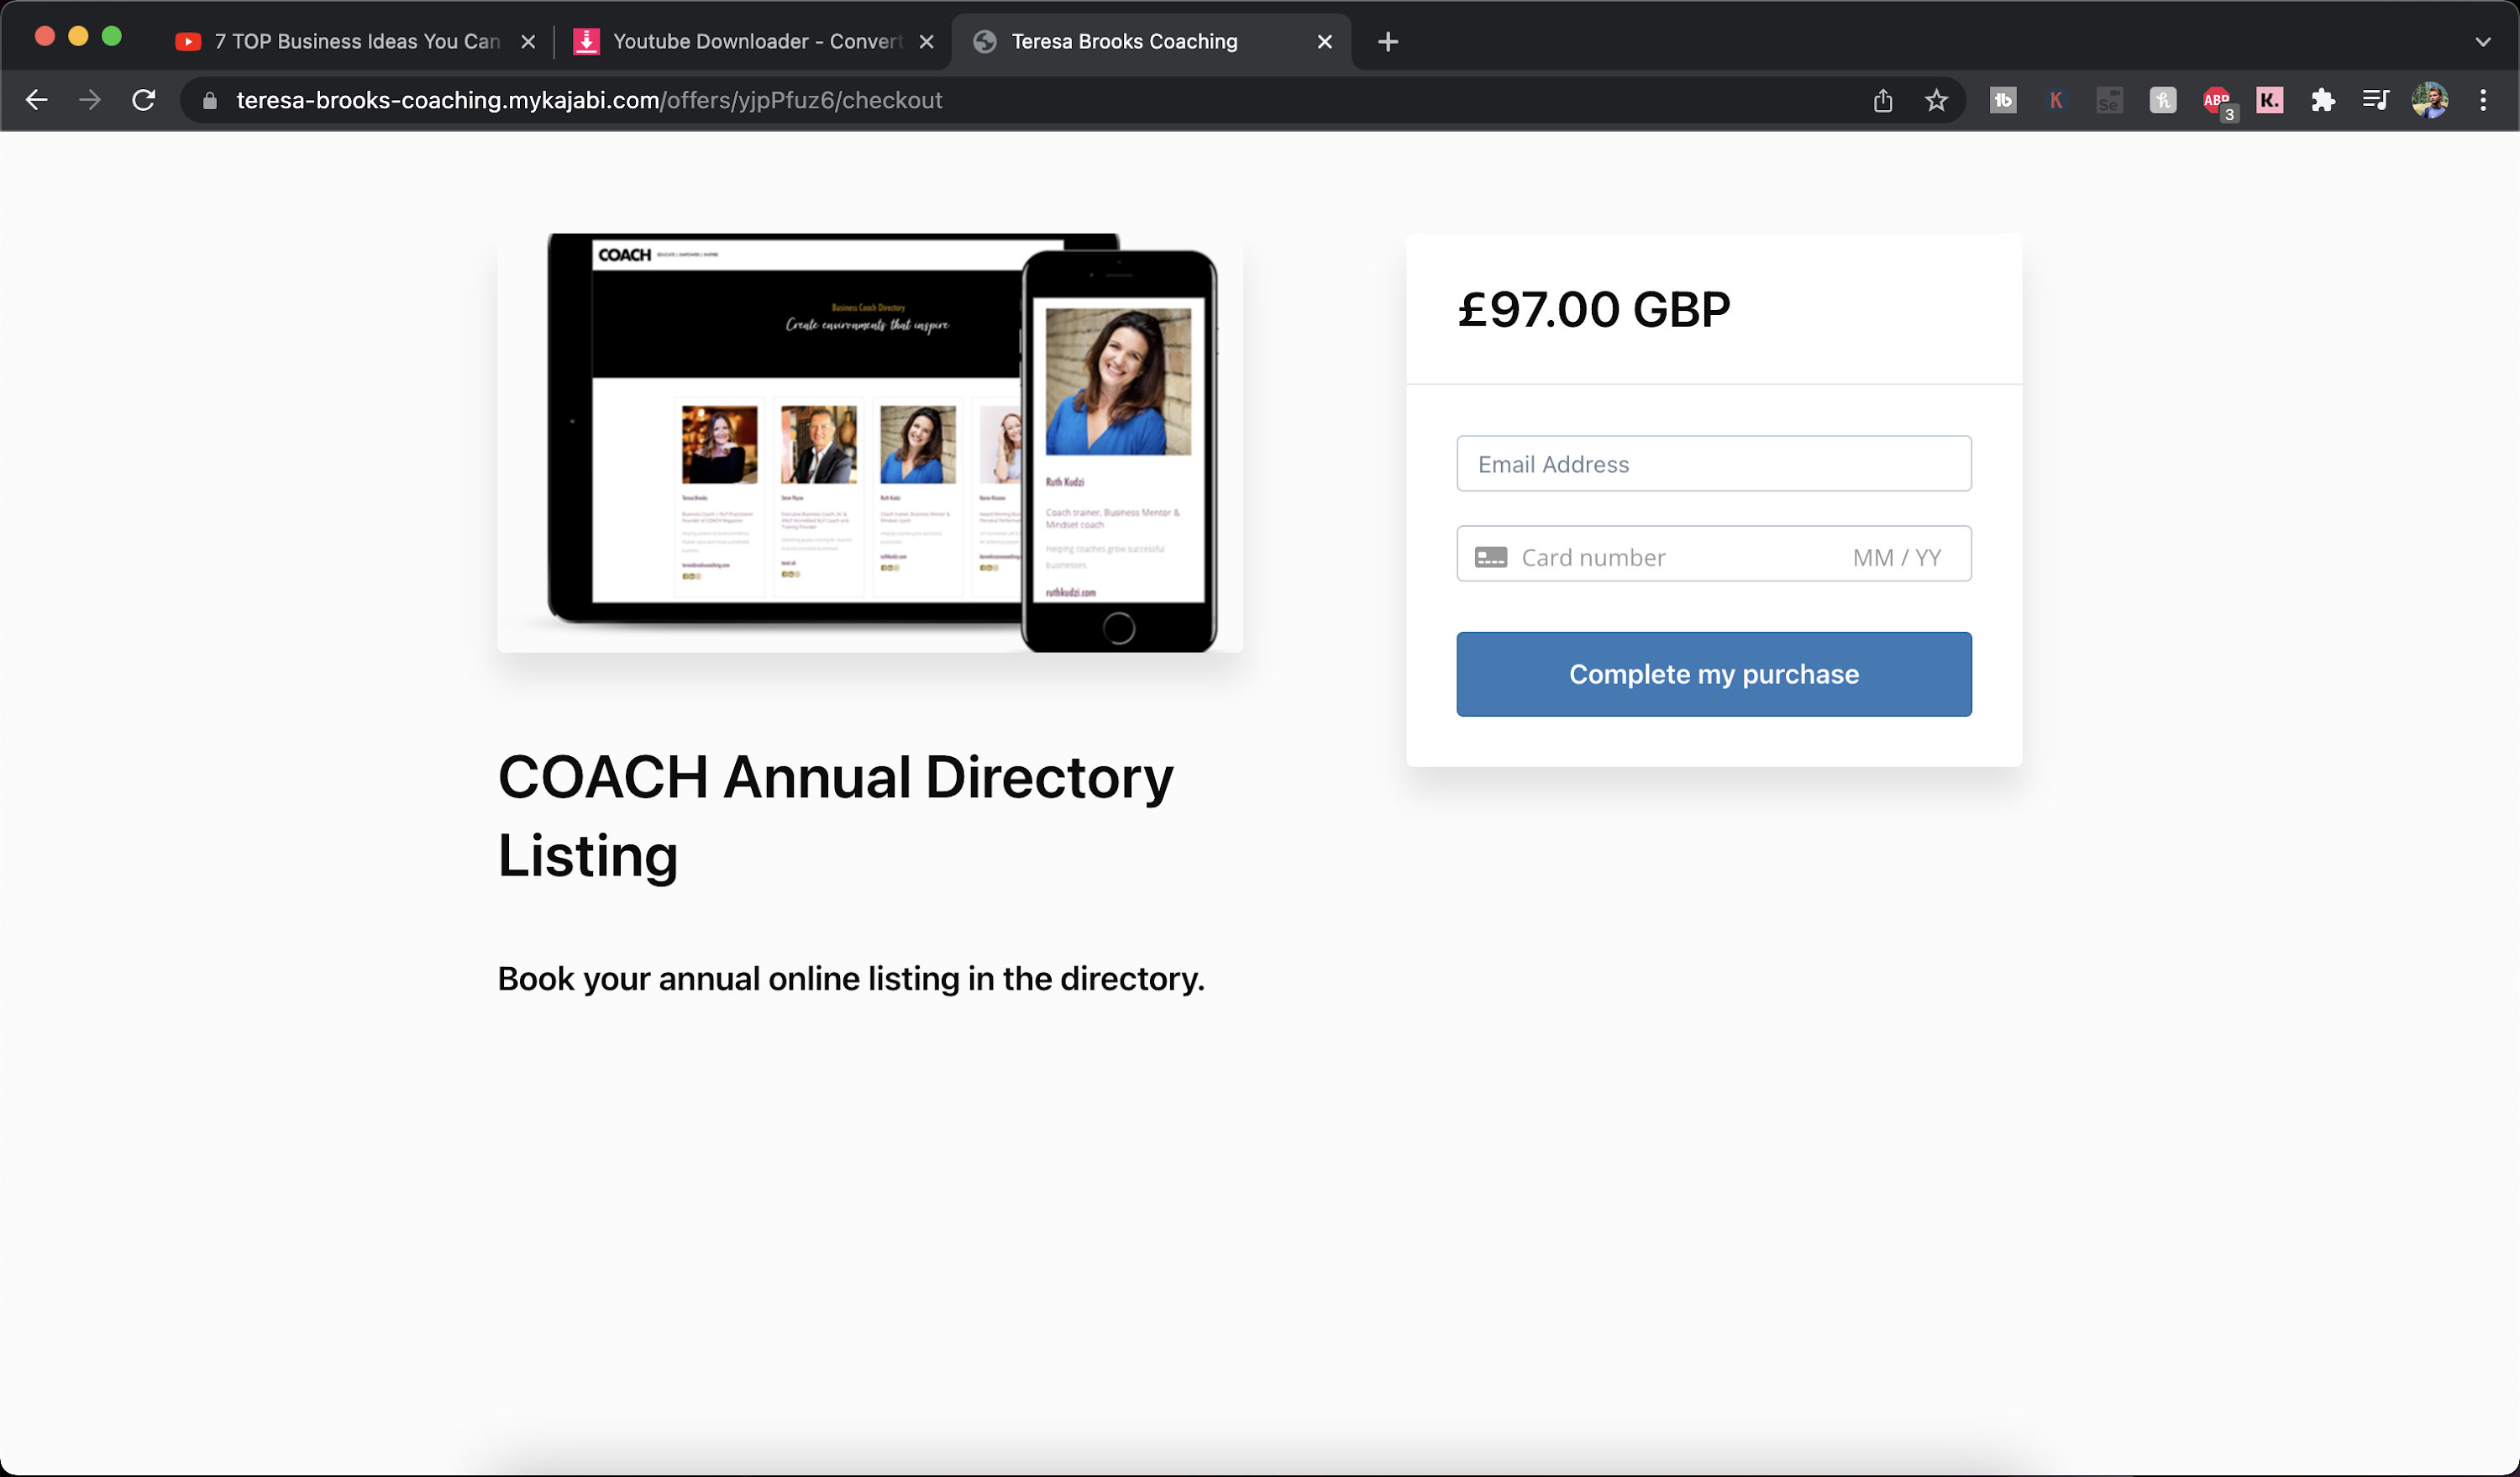Screen dimensions: 2520x1477
Task: Click Complete my purchase button
Action: click(1714, 674)
